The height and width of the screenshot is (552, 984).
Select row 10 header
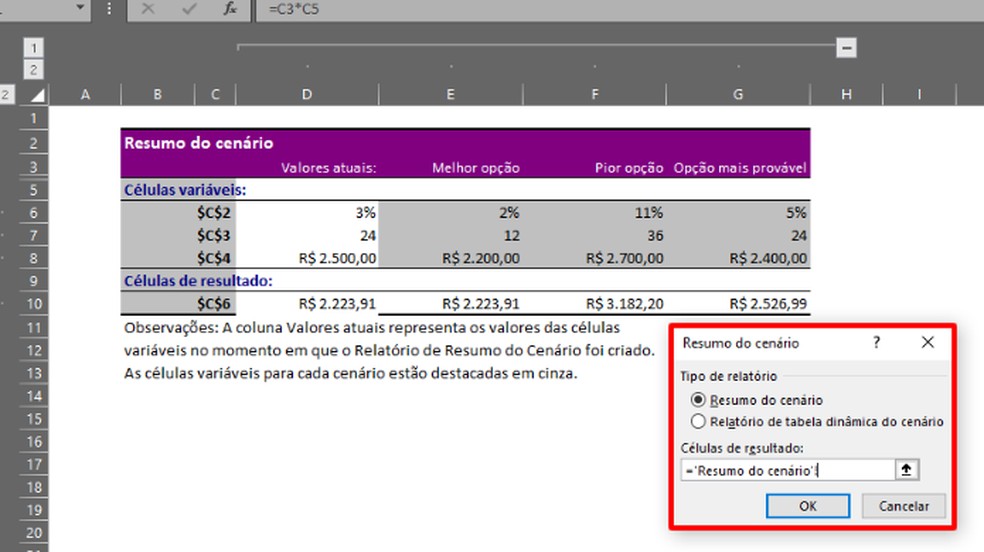coord(34,304)
